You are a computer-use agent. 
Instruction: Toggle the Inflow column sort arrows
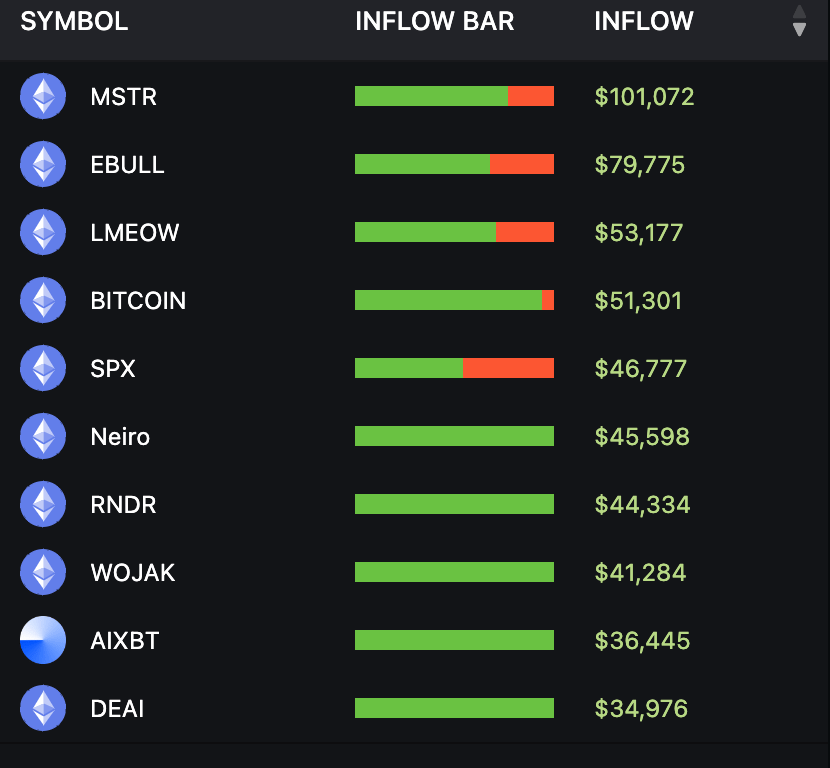(x=799, y=21)
